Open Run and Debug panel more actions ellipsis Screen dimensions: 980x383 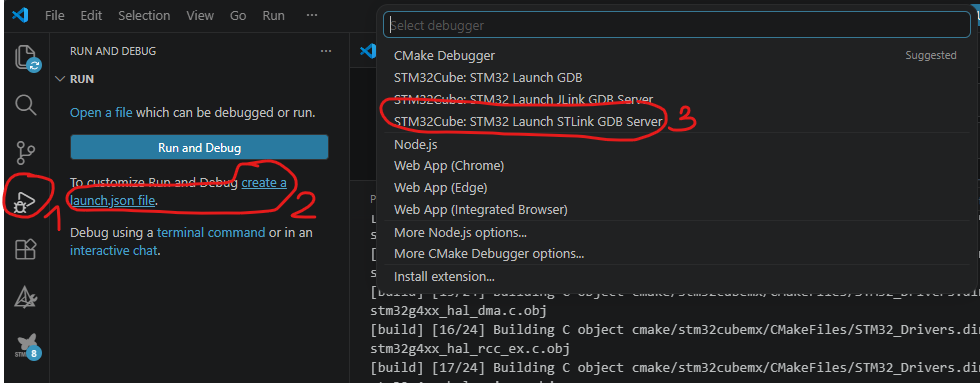coord(326,51)
